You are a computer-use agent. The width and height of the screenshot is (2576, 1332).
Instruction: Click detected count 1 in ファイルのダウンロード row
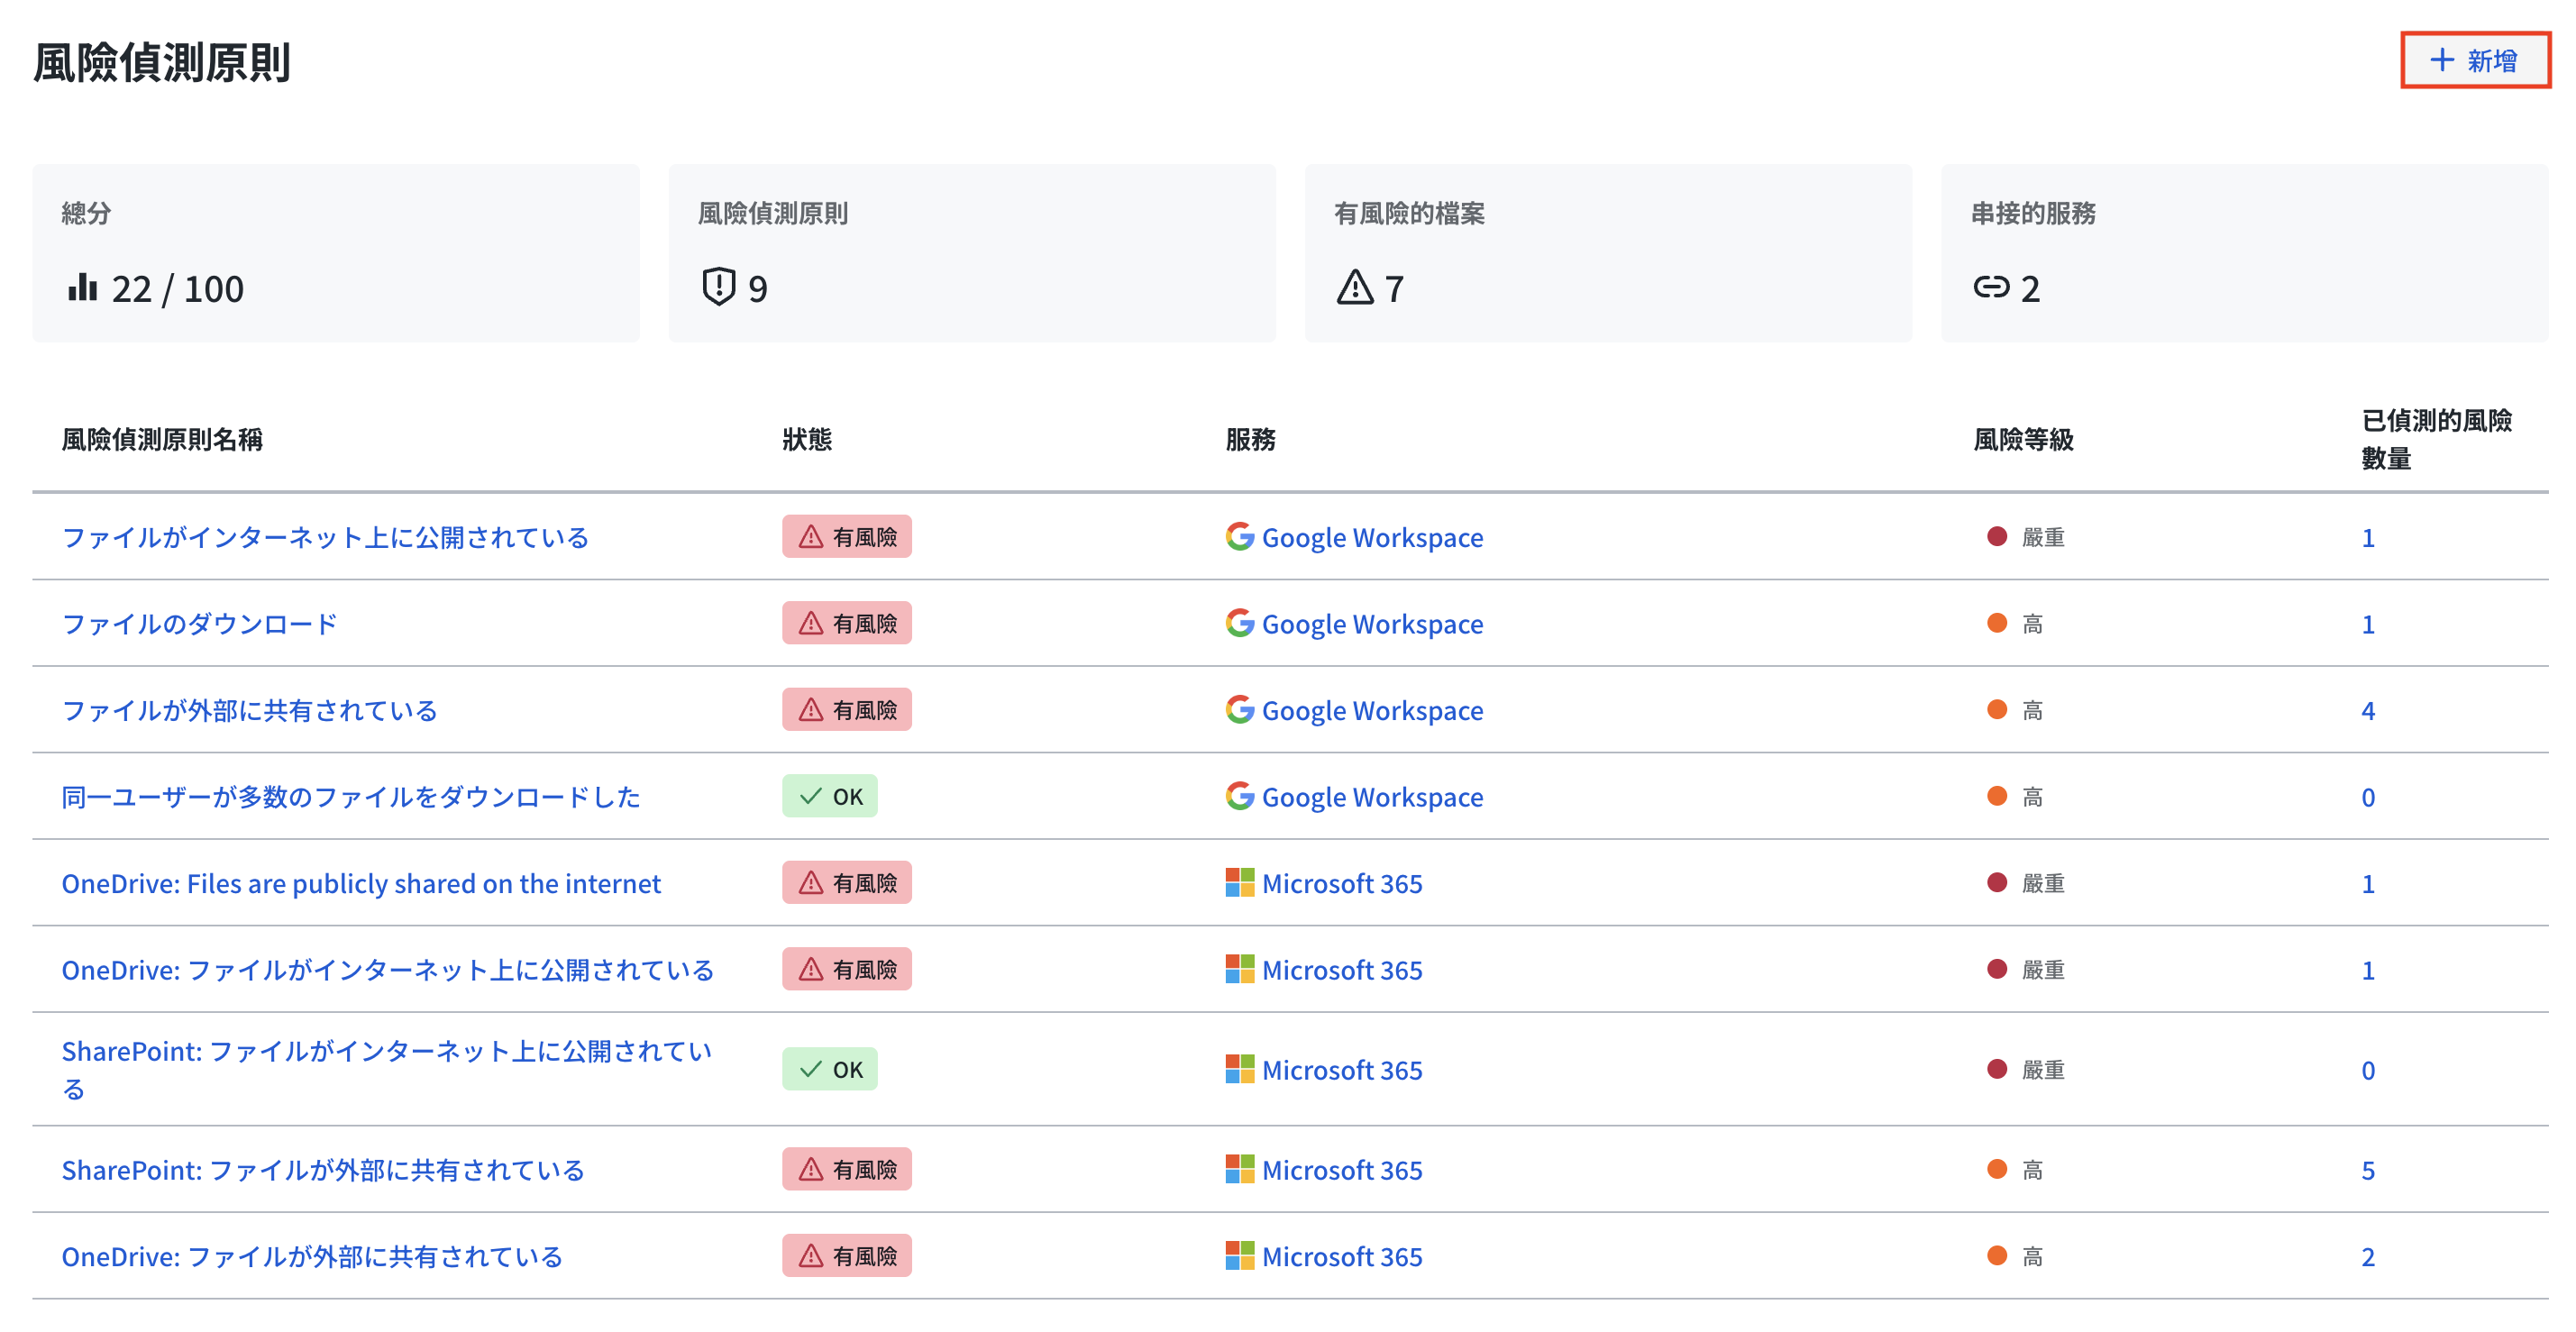(x=2368, y=624)
